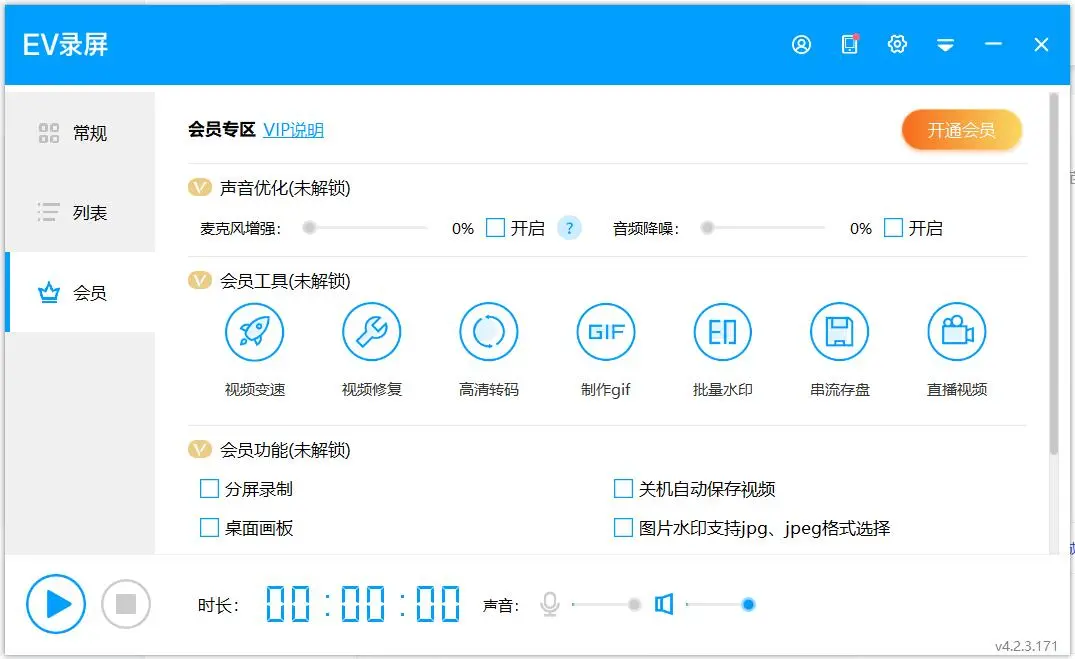Check the 分屏录制 option
This screenshot has height=659, width=1075.
click(209, 489)
